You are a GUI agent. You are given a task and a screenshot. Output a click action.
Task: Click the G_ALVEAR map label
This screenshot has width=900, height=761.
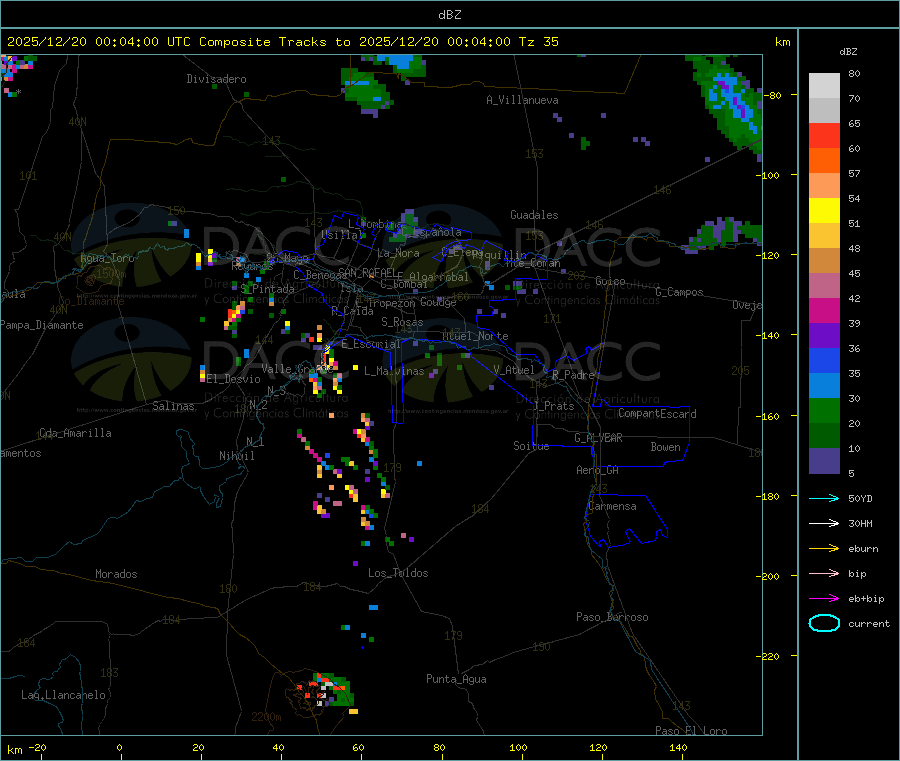pyautogui.click(x=598, y=438)
